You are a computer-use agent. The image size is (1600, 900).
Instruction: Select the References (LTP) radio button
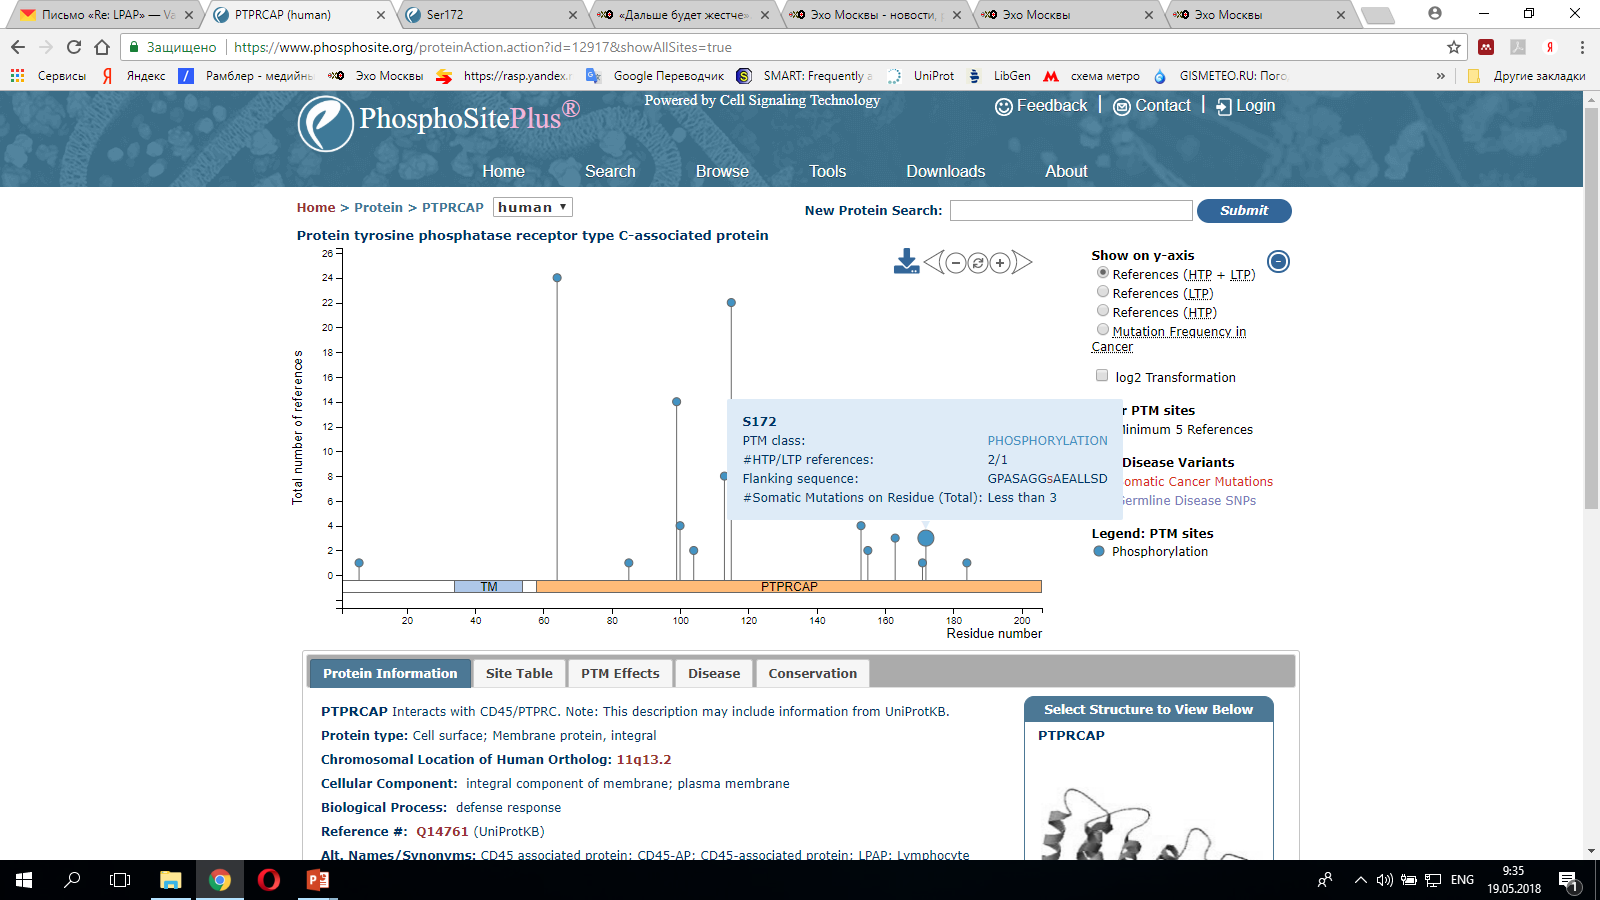tap(1103, 292)
